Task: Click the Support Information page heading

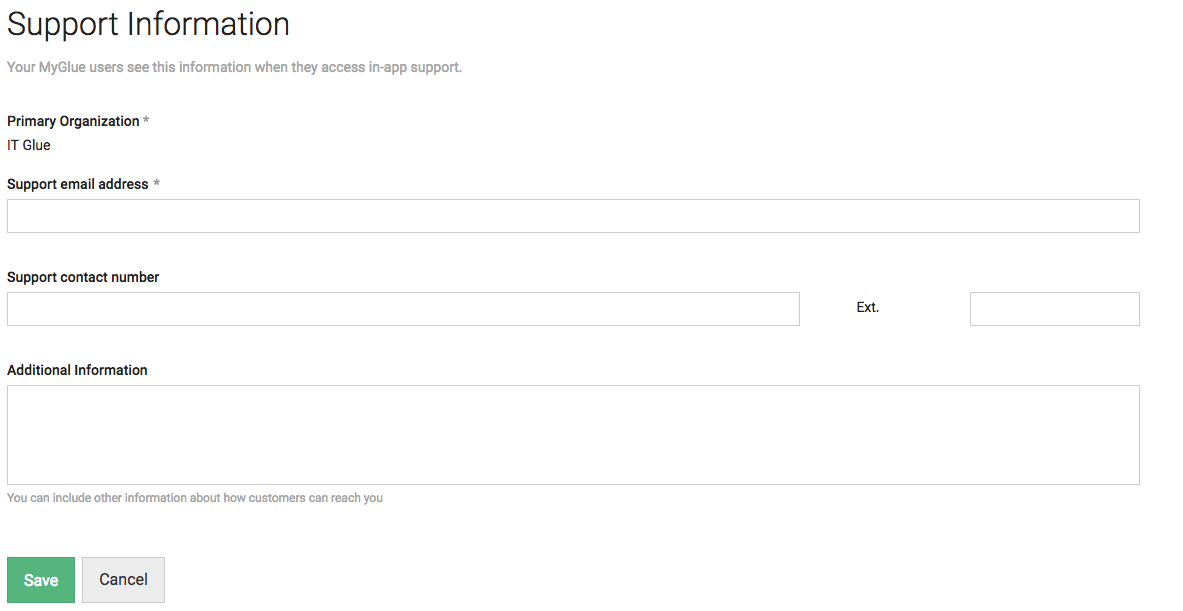Action: (148, 24)
